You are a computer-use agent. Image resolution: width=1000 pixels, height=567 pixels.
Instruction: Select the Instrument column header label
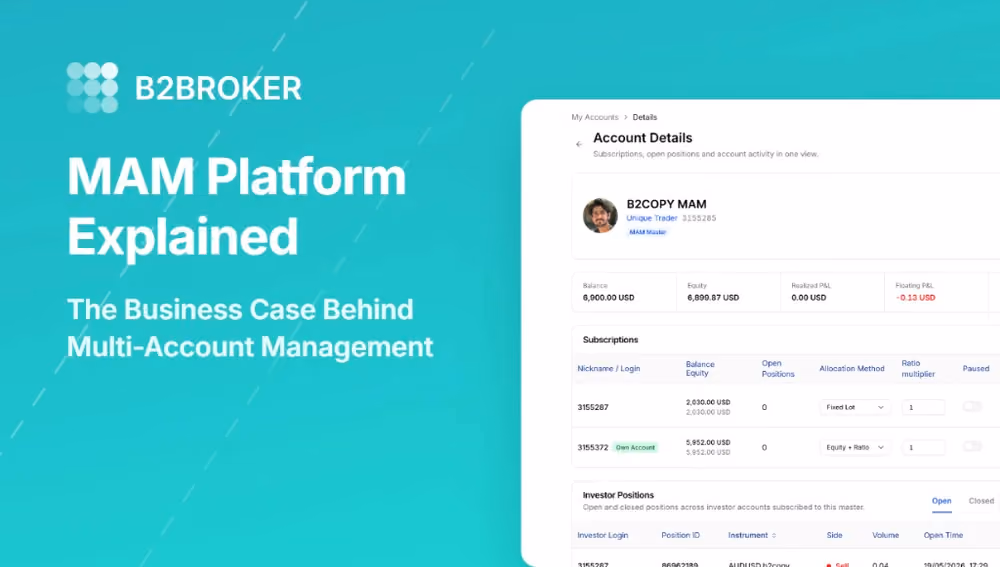(748, 536)
